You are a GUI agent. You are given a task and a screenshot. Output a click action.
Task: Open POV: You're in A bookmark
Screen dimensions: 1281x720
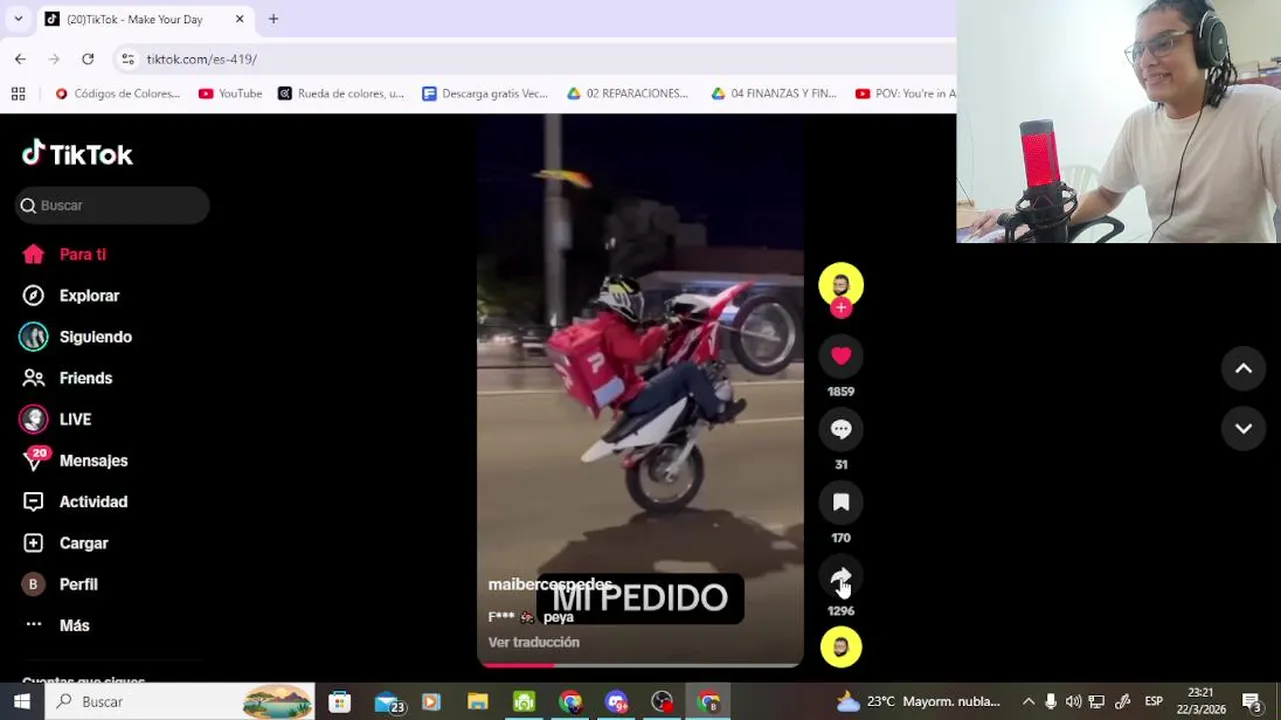click(905, 93)
